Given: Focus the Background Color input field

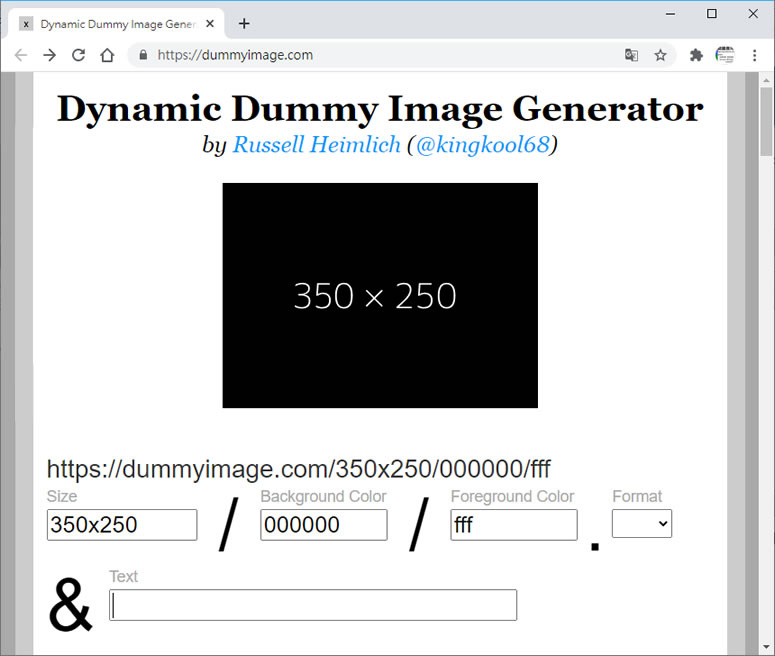Looking at the screenshot, I should click(323, 525).
